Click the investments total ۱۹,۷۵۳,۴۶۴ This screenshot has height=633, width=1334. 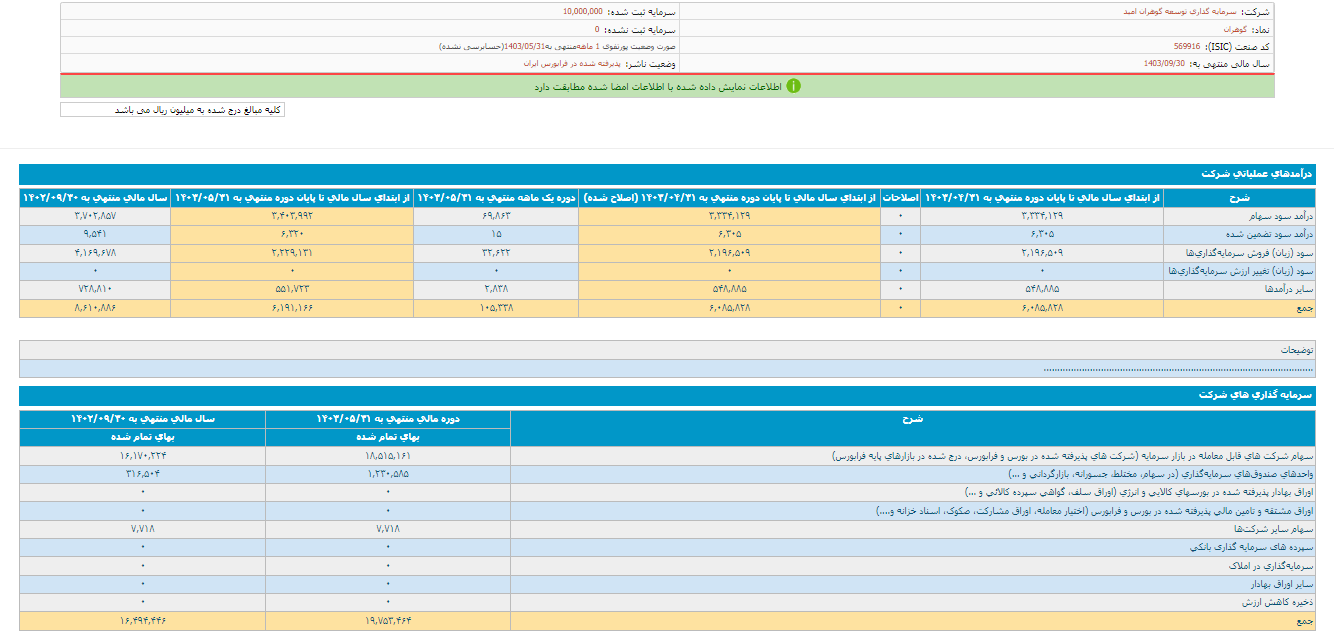click(x=387, y=621)
